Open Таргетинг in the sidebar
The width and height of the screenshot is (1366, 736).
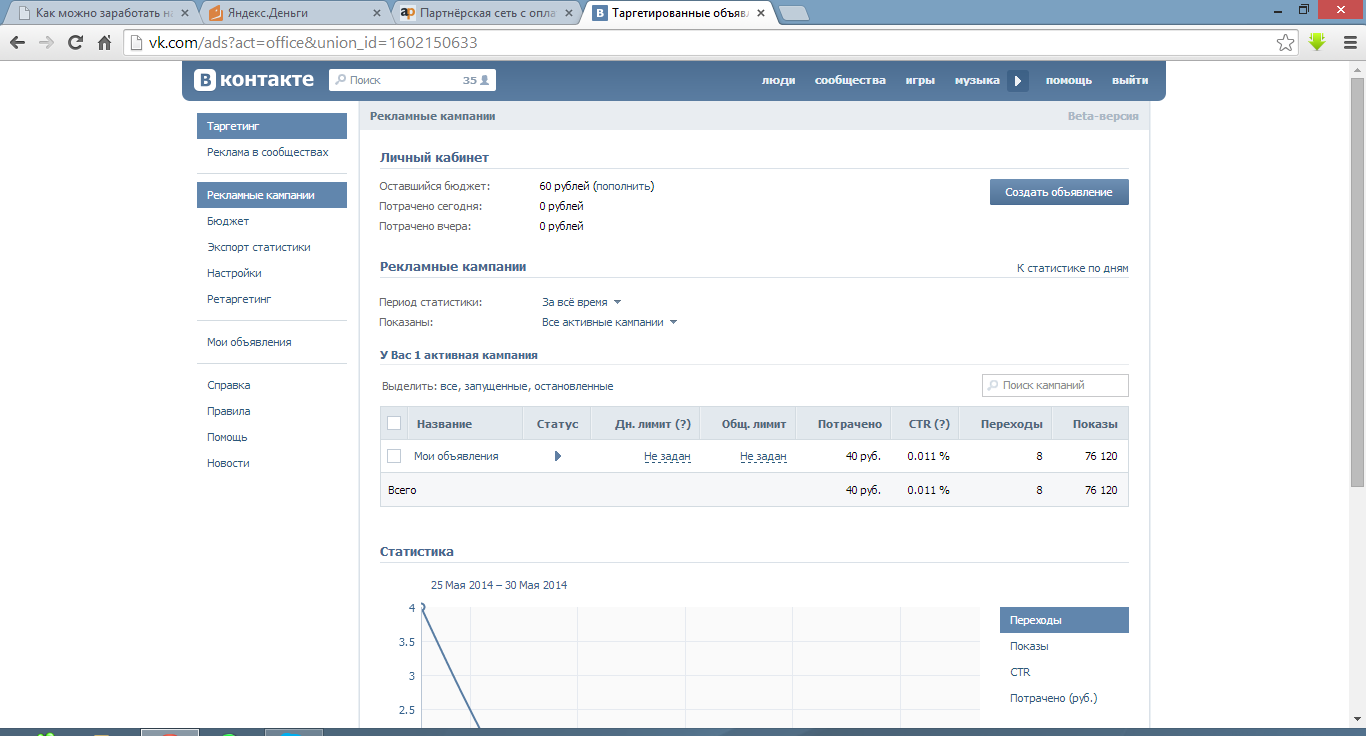coord(272,126)
